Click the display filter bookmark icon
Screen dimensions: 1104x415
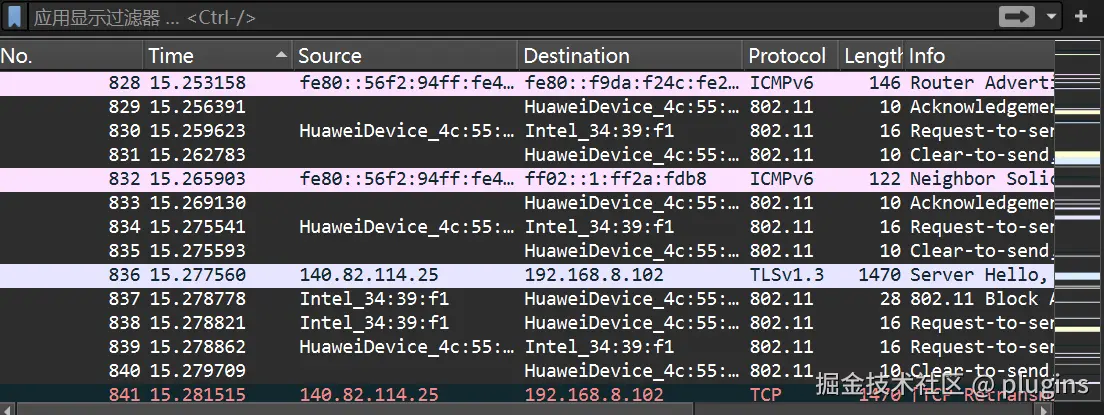point(15,17)
